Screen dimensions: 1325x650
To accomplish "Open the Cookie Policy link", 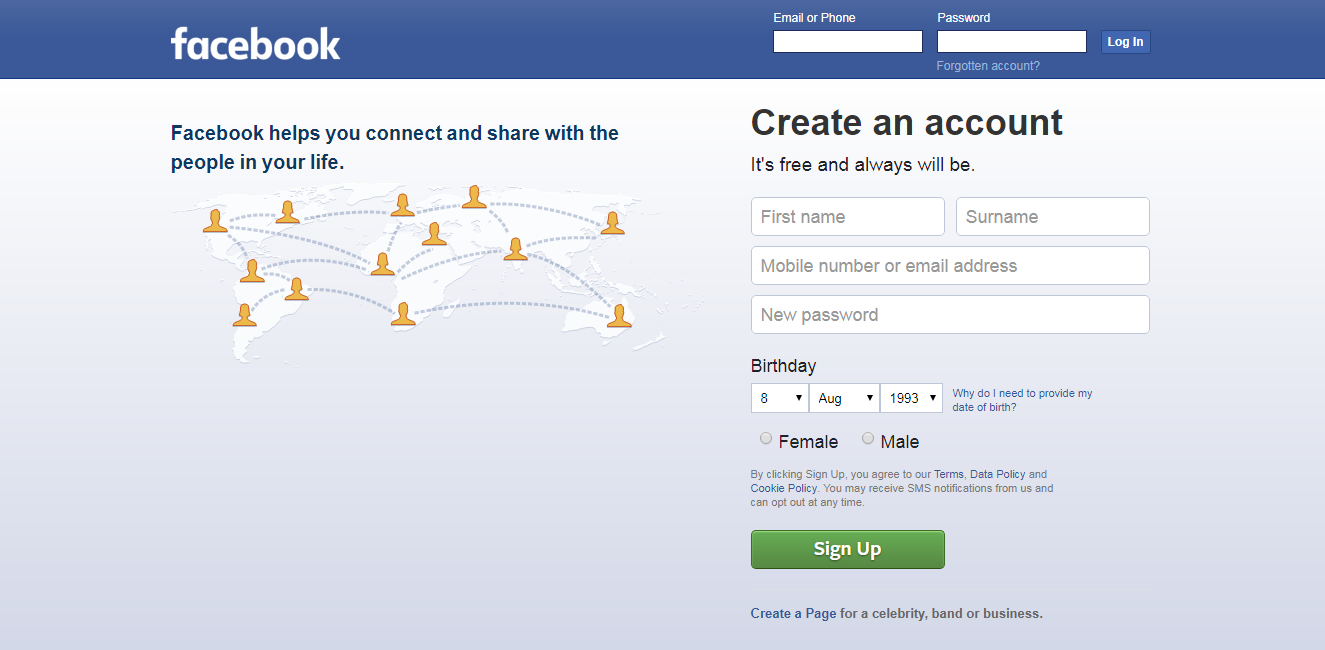I will (x=784, y=488).
